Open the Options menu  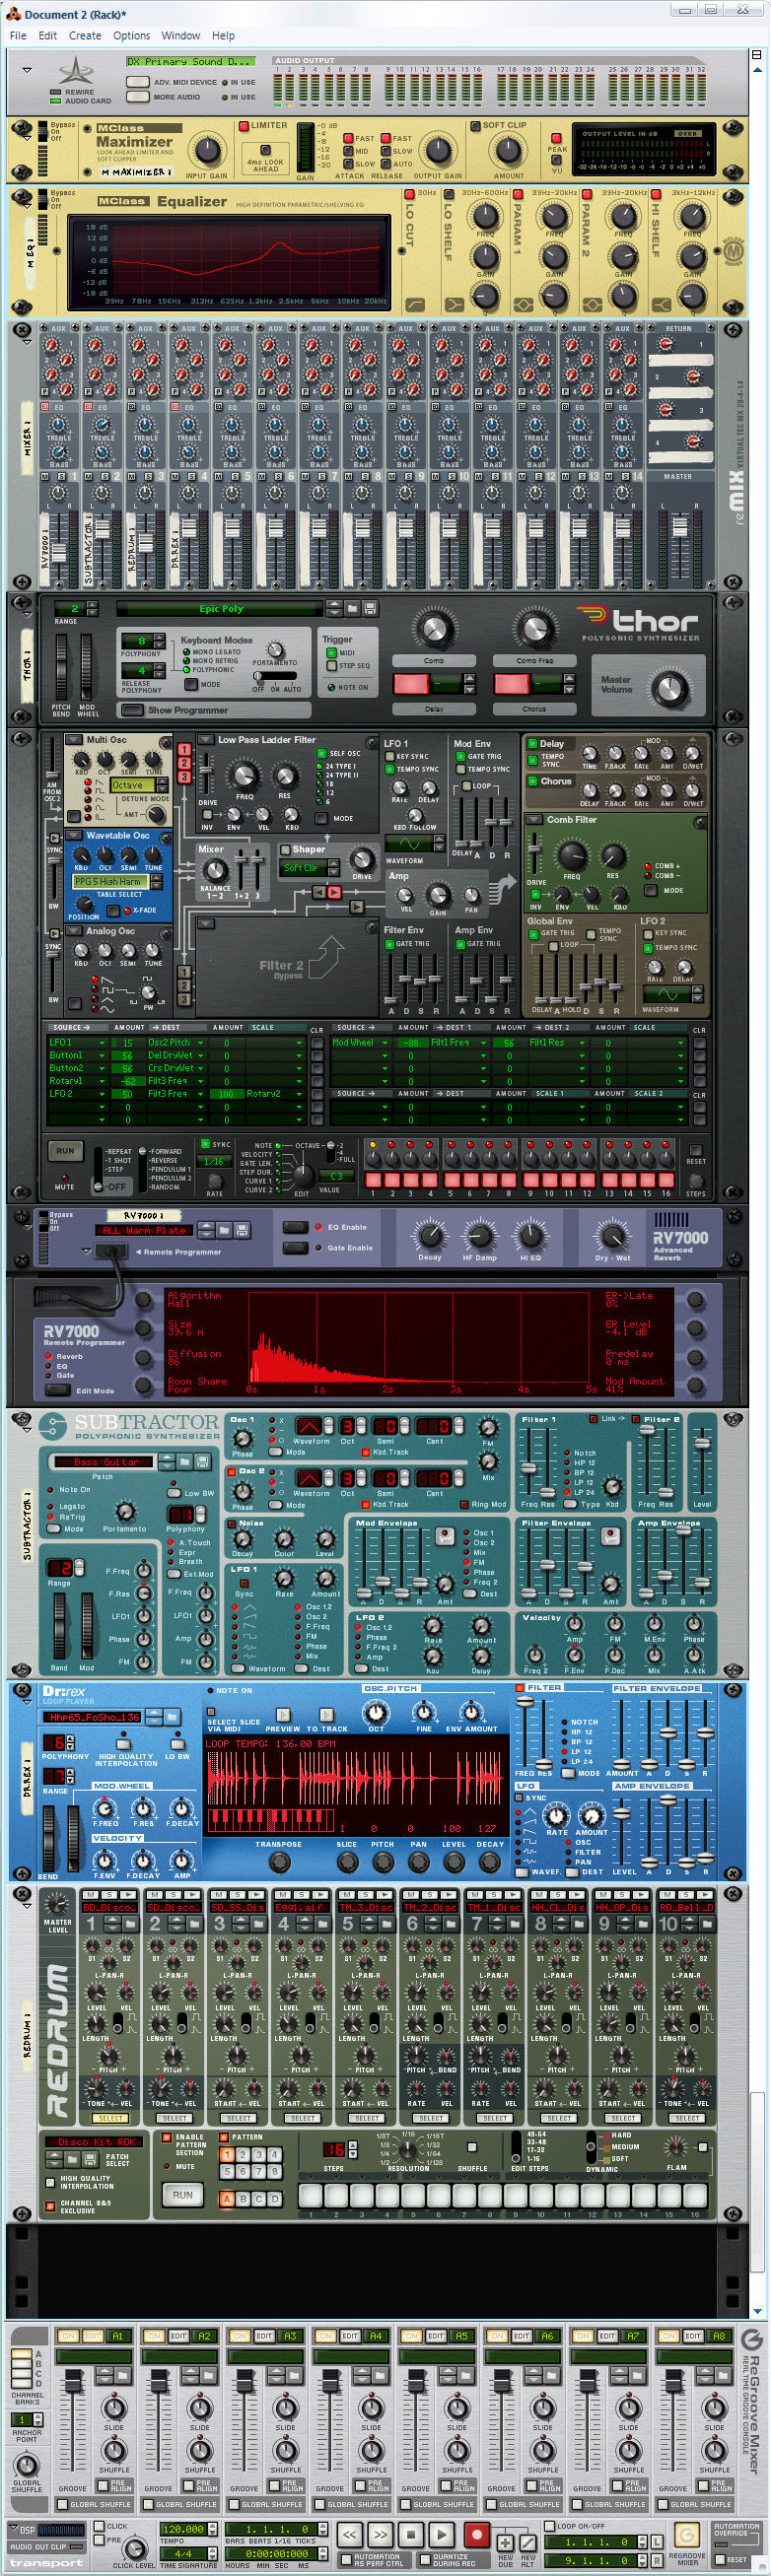pyautogui.click(x=131, y=35)
